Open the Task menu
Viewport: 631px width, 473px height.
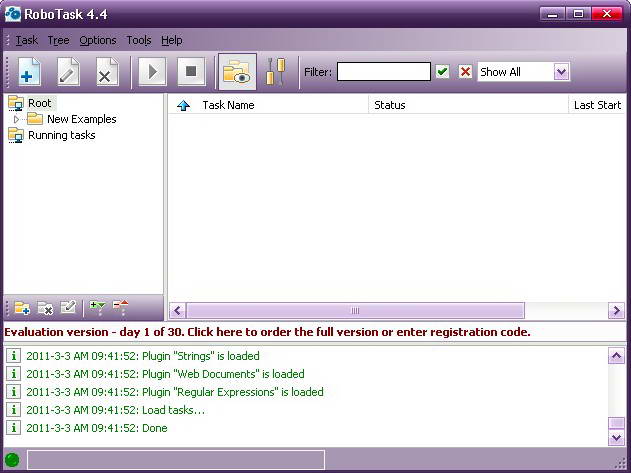pos(27,40)
